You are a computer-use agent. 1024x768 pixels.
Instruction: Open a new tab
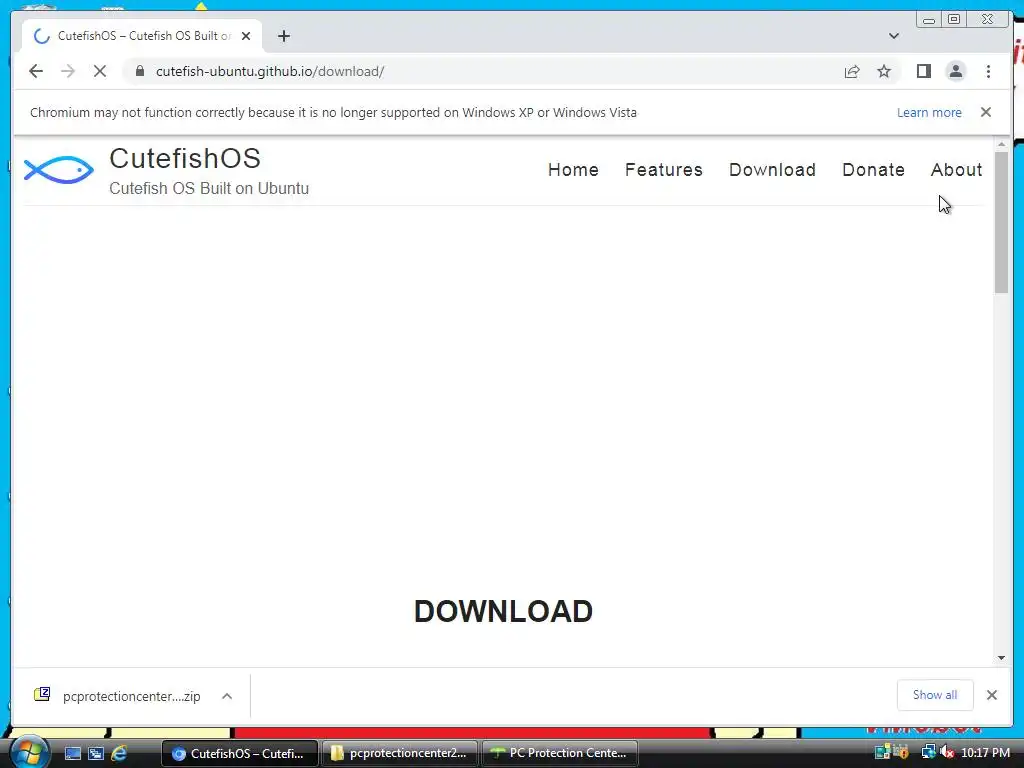283,36
